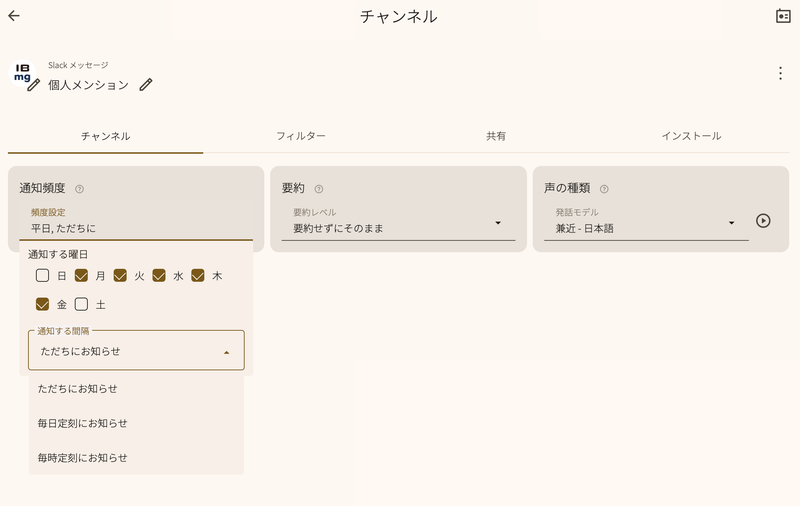The height and width of the screenshot is (506, 800).
Task: Switch to the インストール tab
Action: [x=691, y=136]
